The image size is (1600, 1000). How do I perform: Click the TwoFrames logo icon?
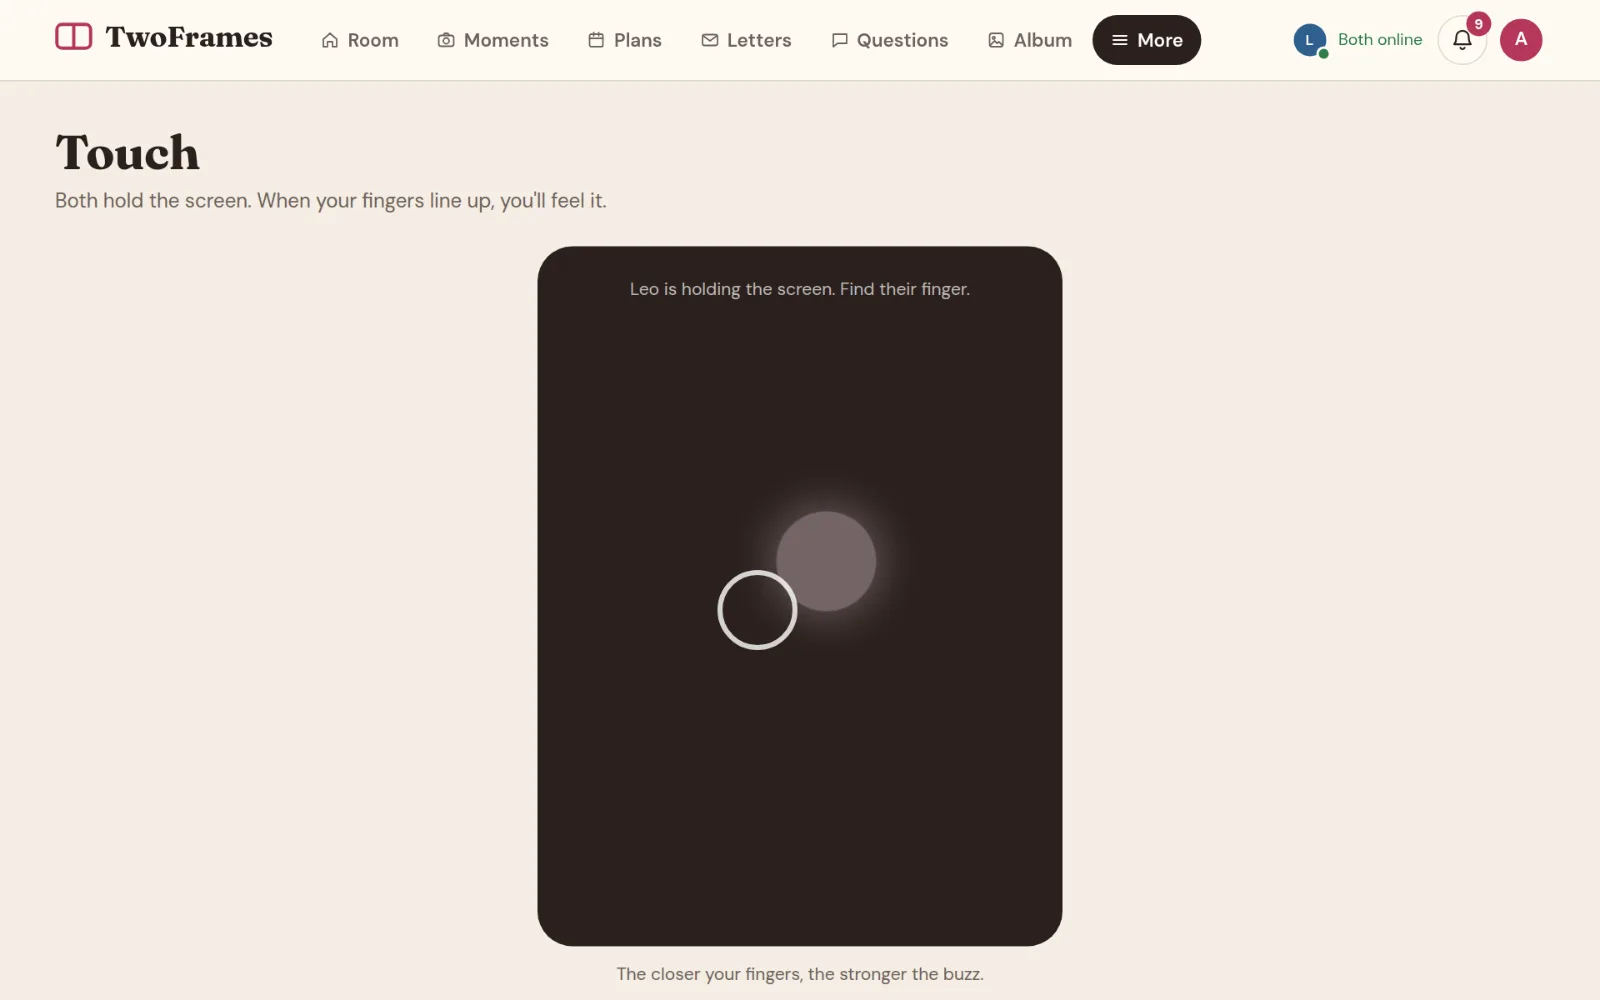[73, 37]
